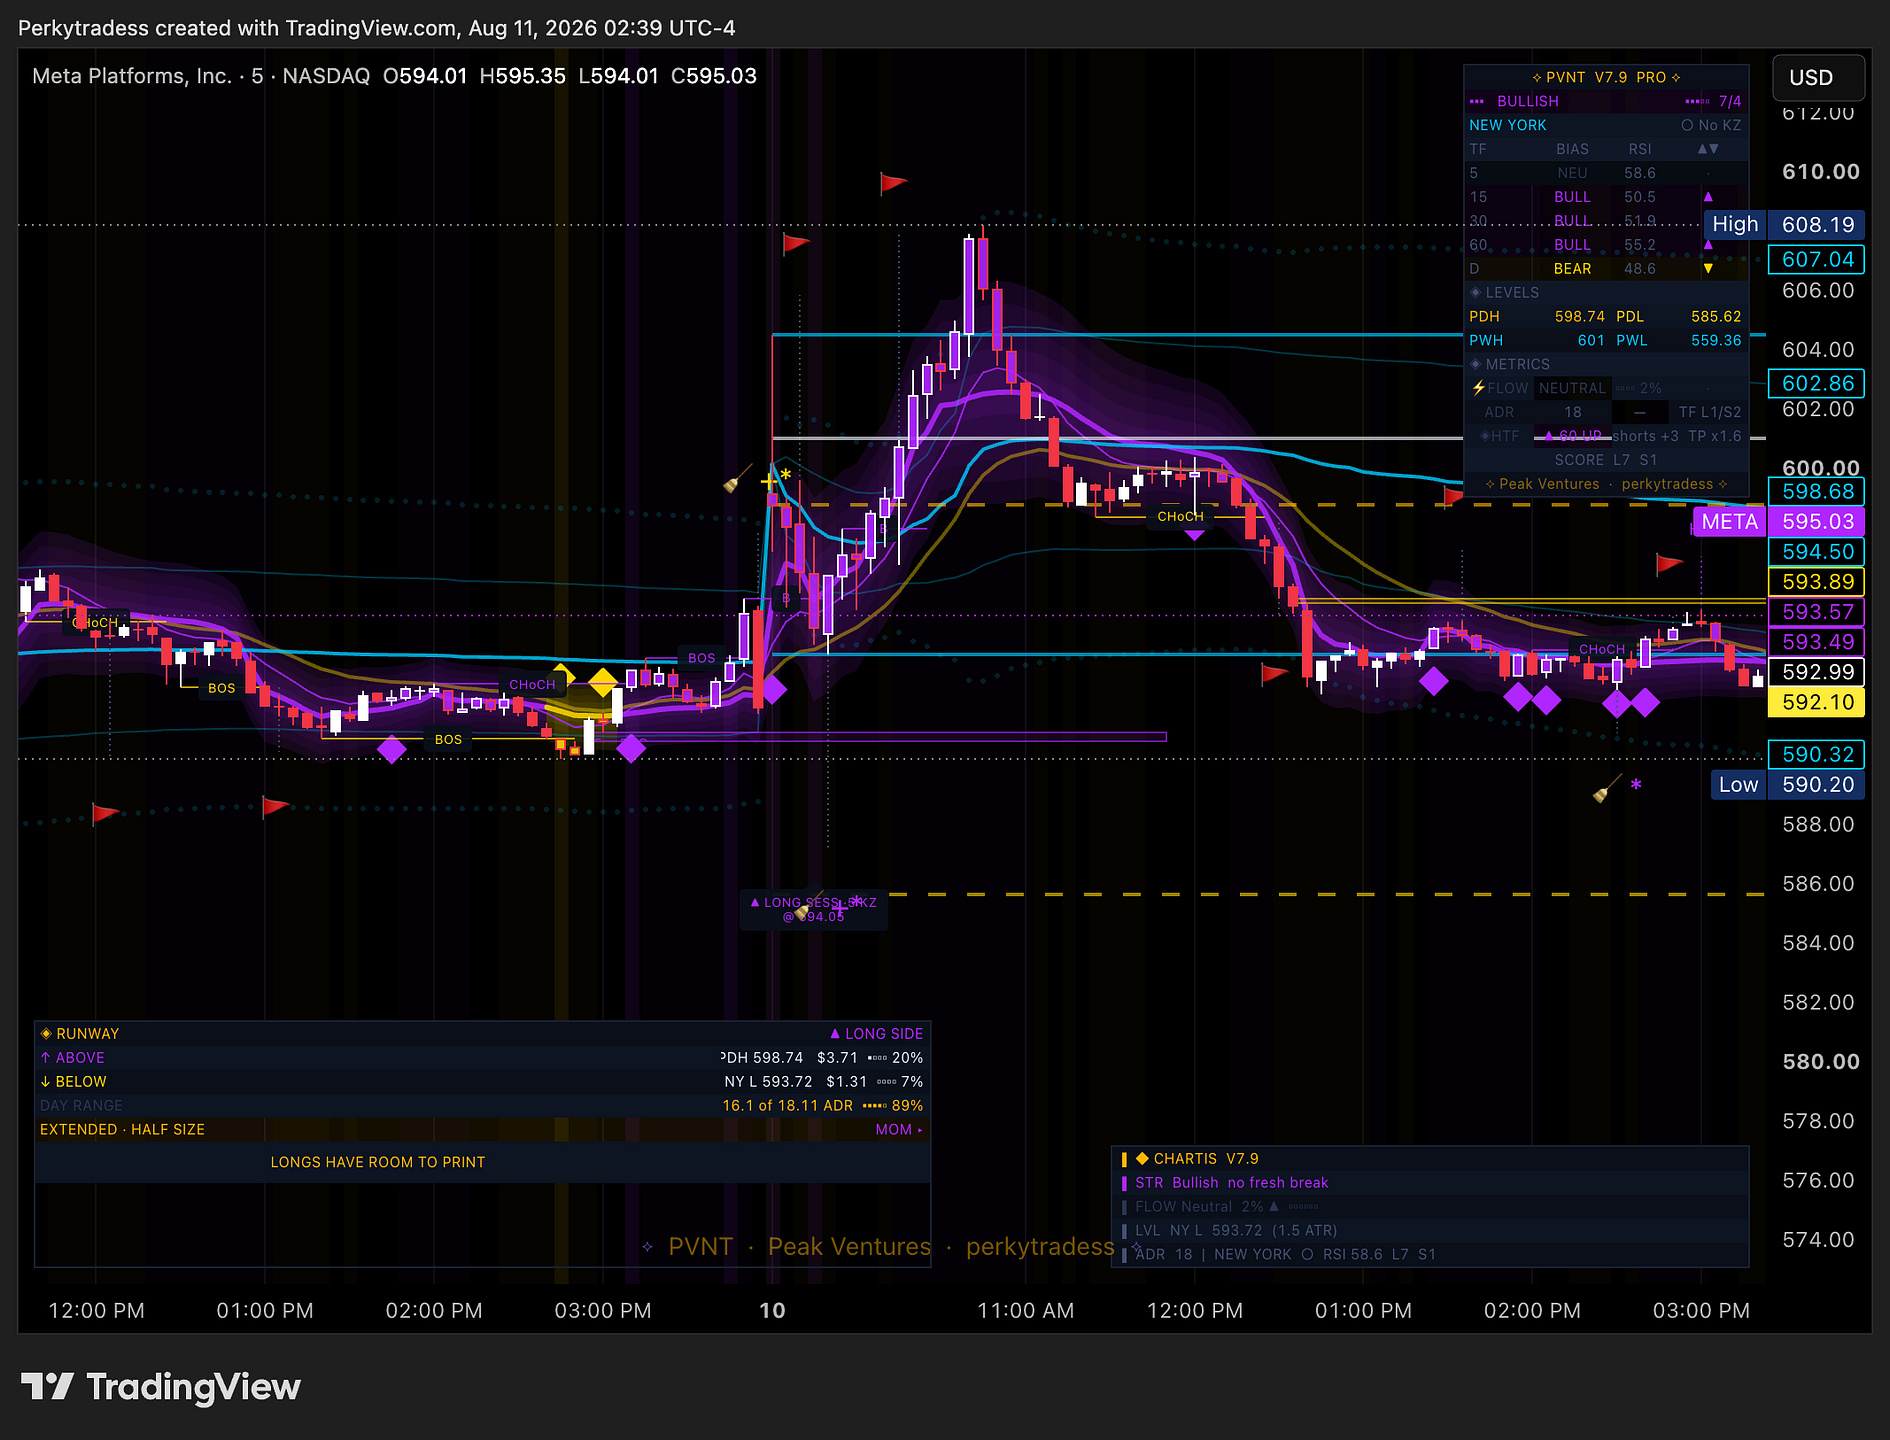This screenshot has width=1890, height=1440.
Task: Click the down arrow beside BELOW
Action: [x=45, y=1081]
